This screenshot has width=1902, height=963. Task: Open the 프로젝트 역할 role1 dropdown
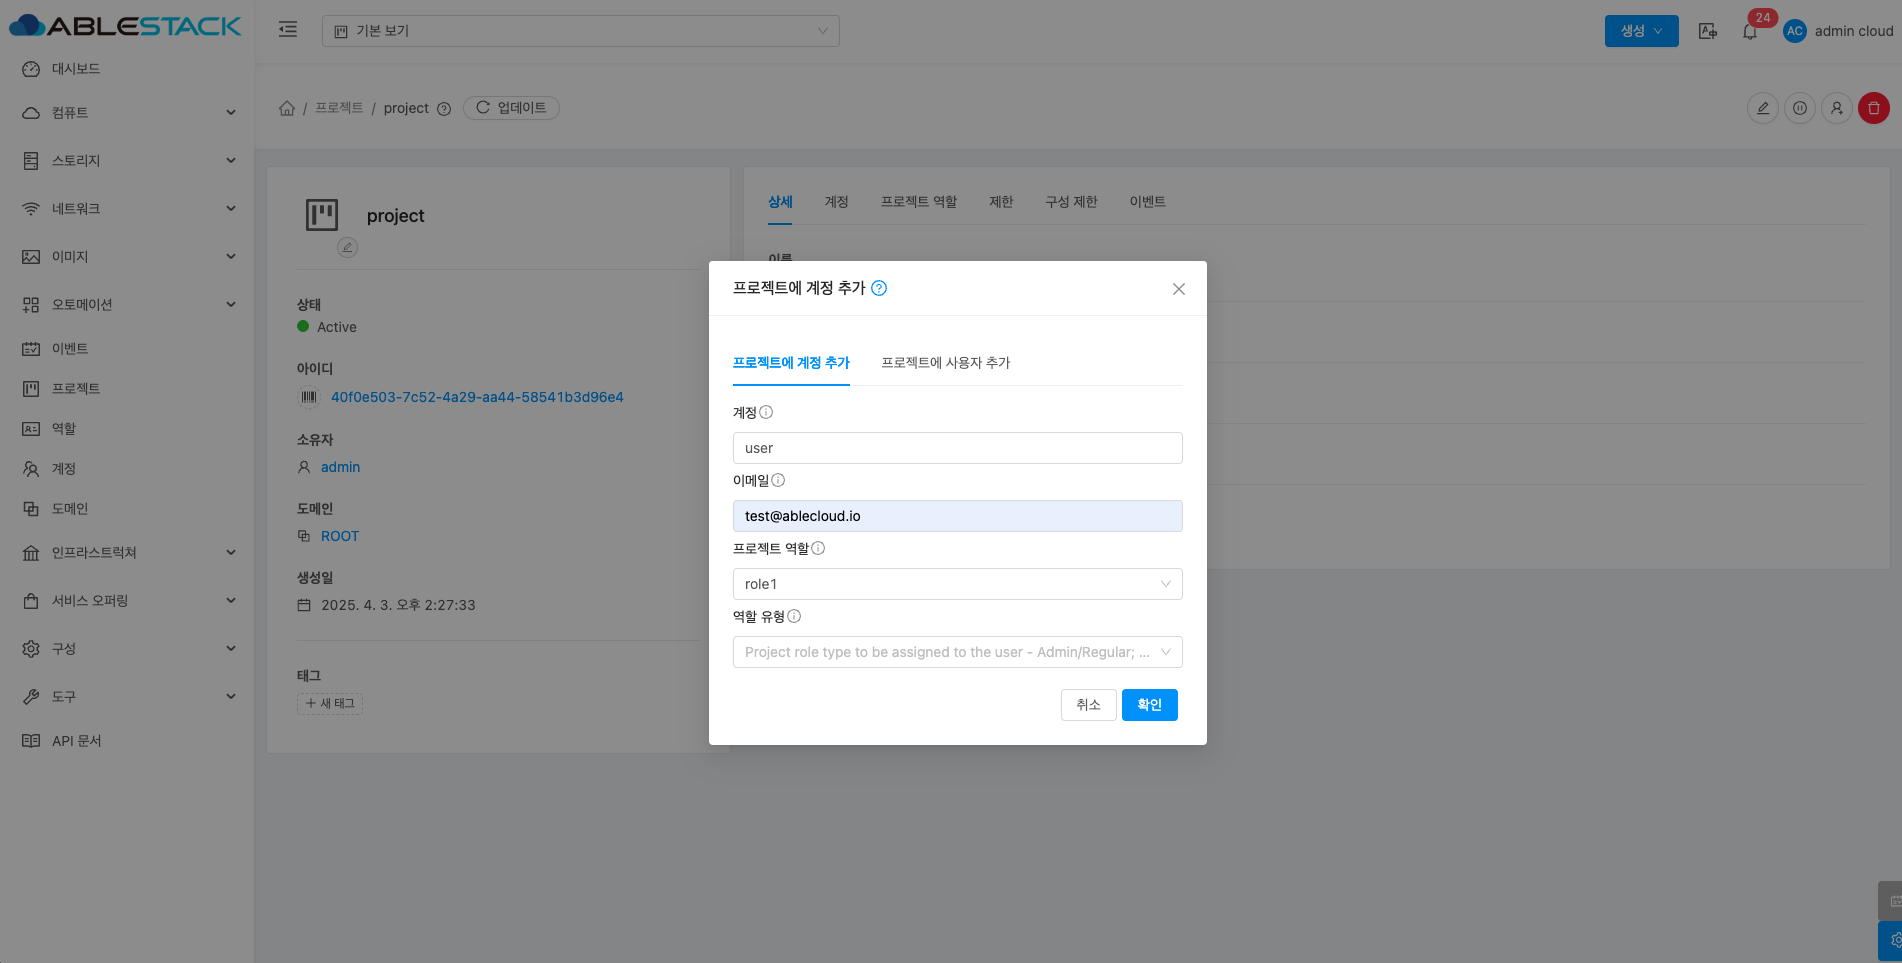[x=957, y=584]
